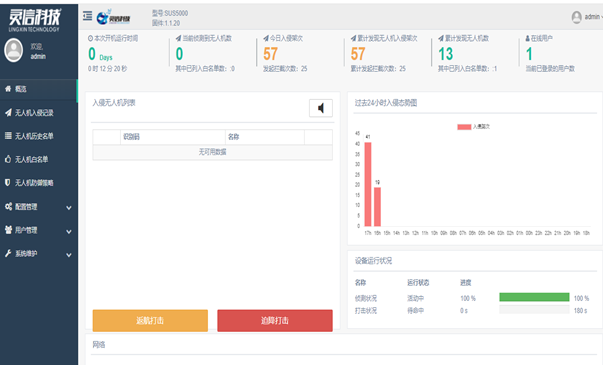Toggle the 入侵架次 legend swatch in chart
The width and height of the screenshot is (603, 365).
pos(464,127)
